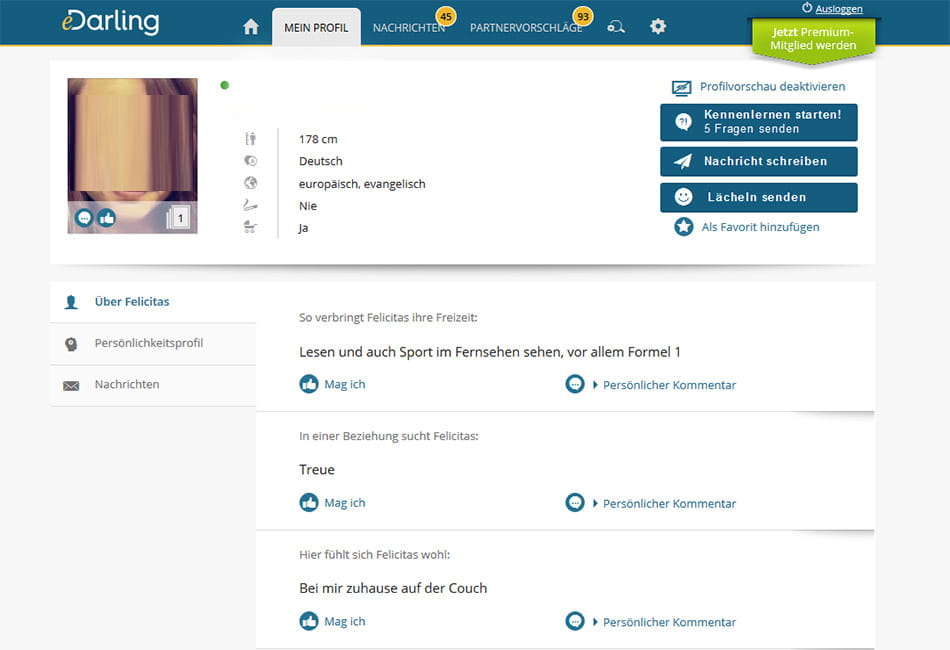Click the text '178 cm'
Screen dimensions: 950x650
pos(318,139)
